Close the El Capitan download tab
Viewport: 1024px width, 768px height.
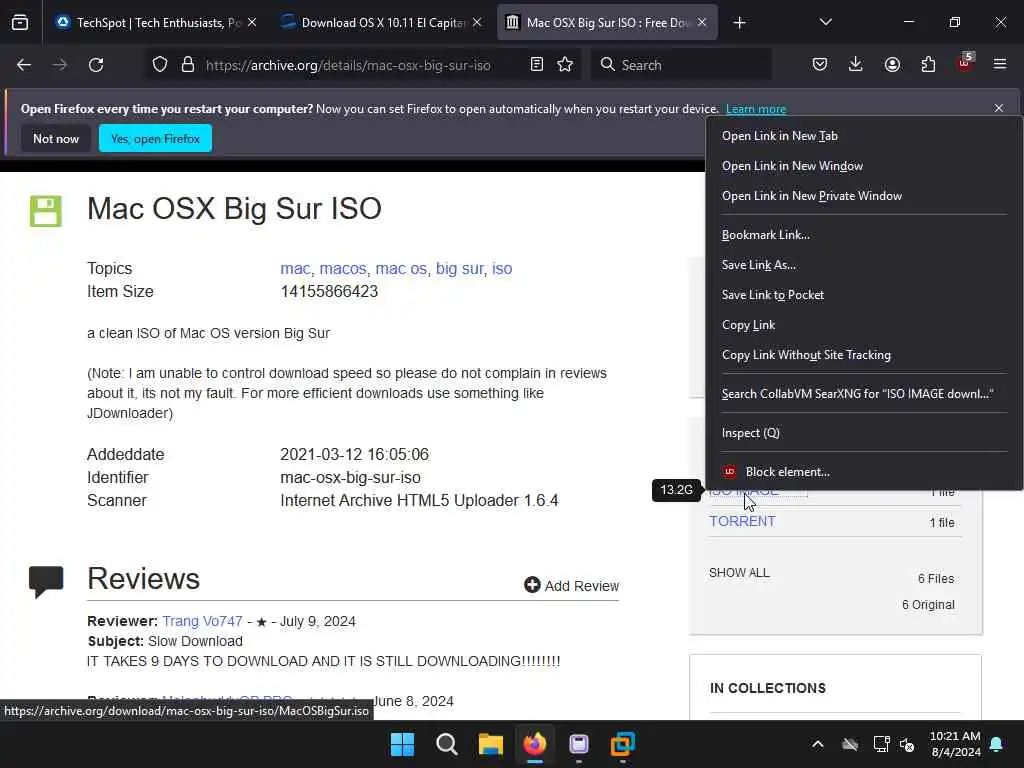(477, 23)
